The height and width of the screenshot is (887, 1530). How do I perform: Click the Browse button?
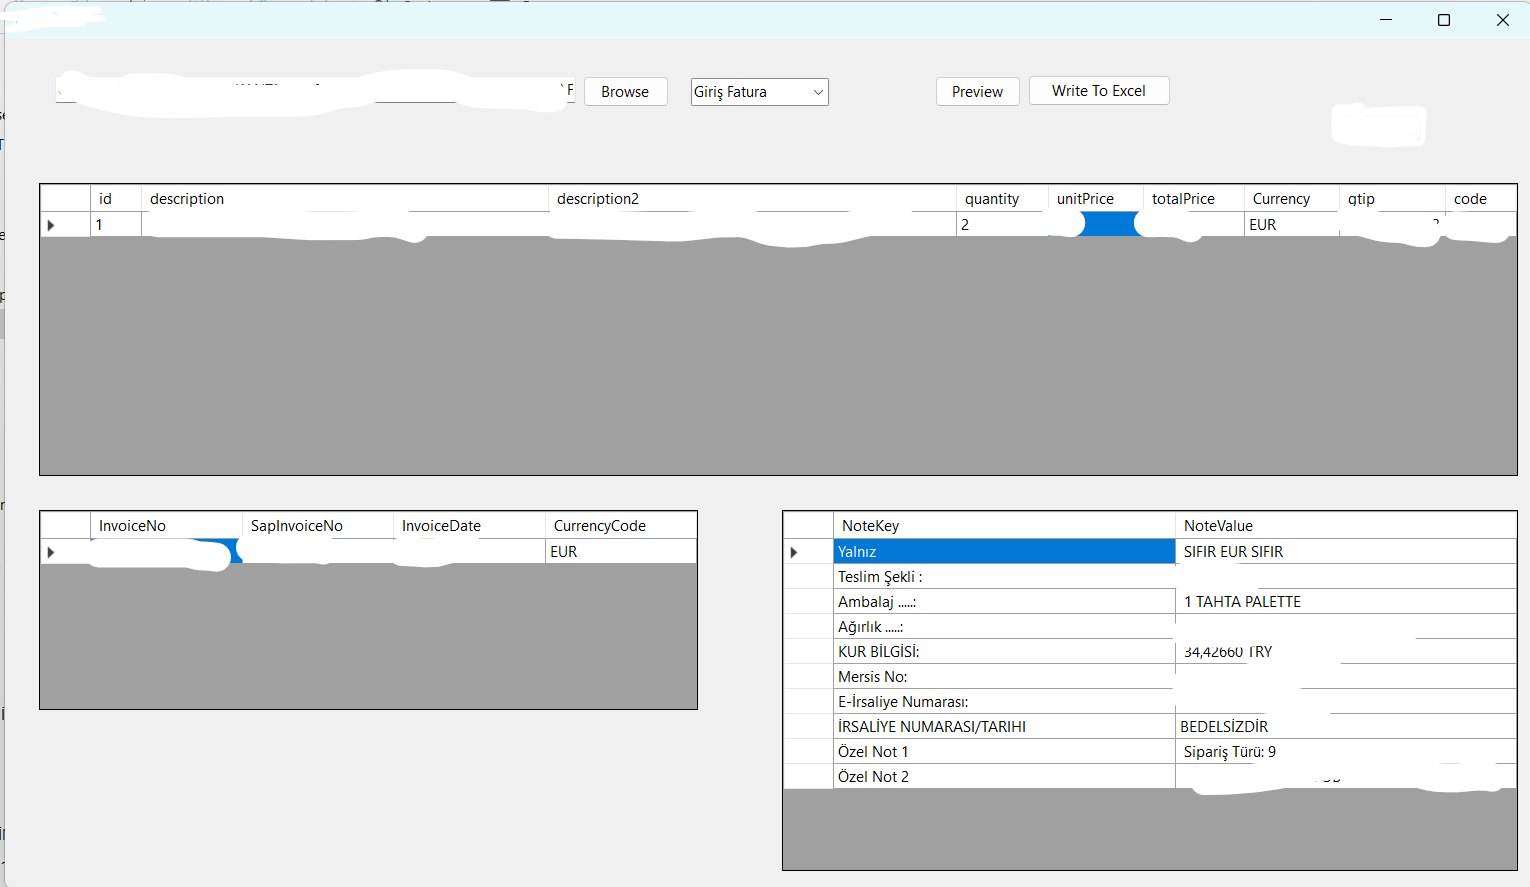click(x=625, y=91)
